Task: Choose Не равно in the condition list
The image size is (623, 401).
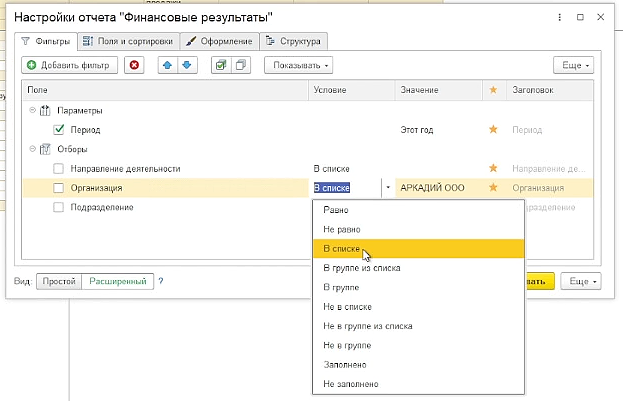Action: [418, 229]
